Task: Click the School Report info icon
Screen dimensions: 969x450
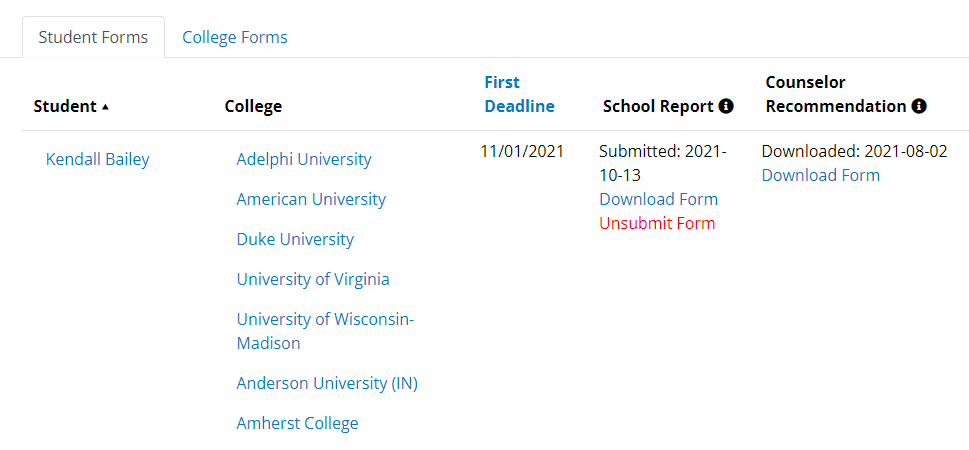Action: [x=726, y=106]
